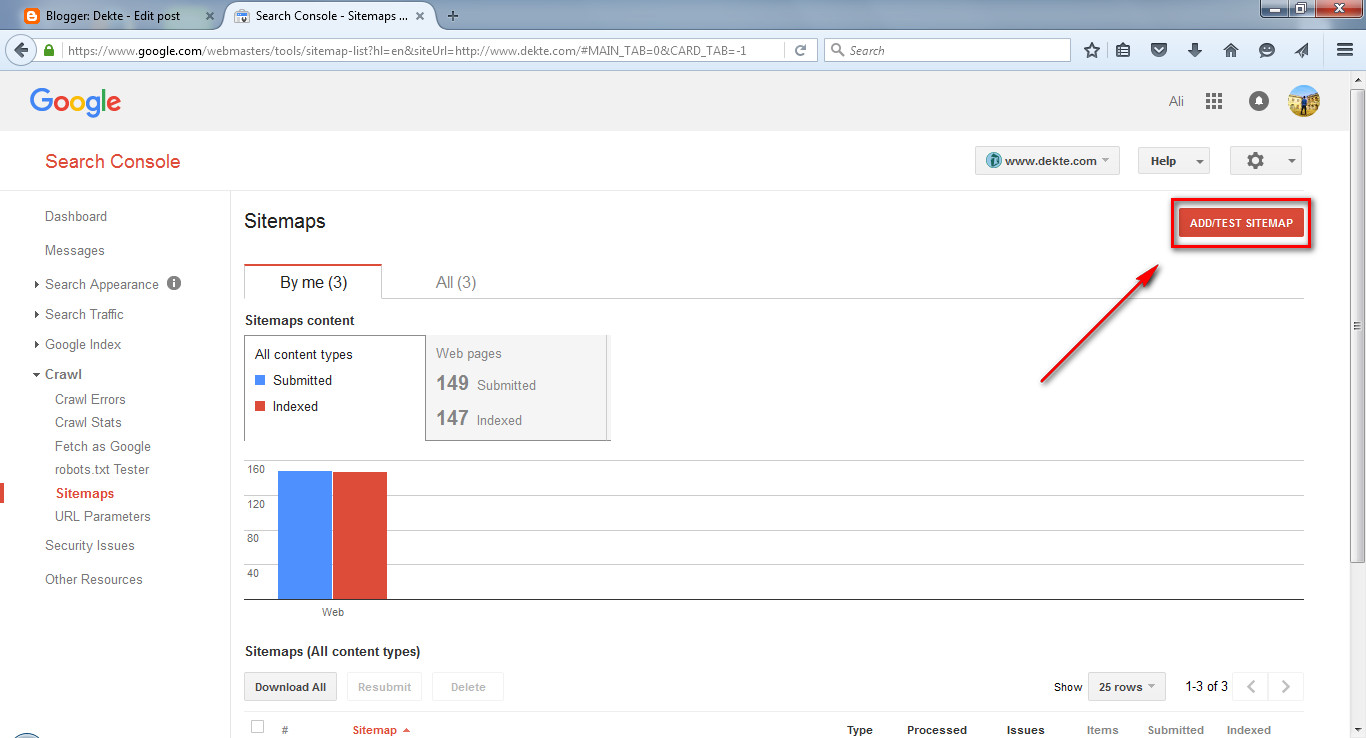Collapse the Crawl section
1366x738 pixels.
pos(37,375)
